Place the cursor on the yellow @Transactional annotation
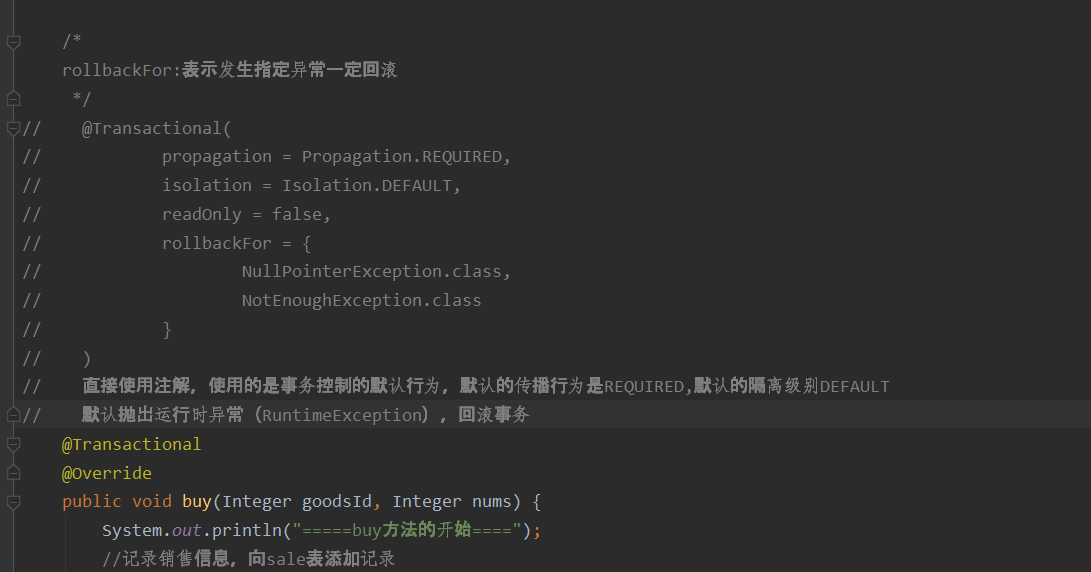Screen dimensions: 1091x572 132,445
